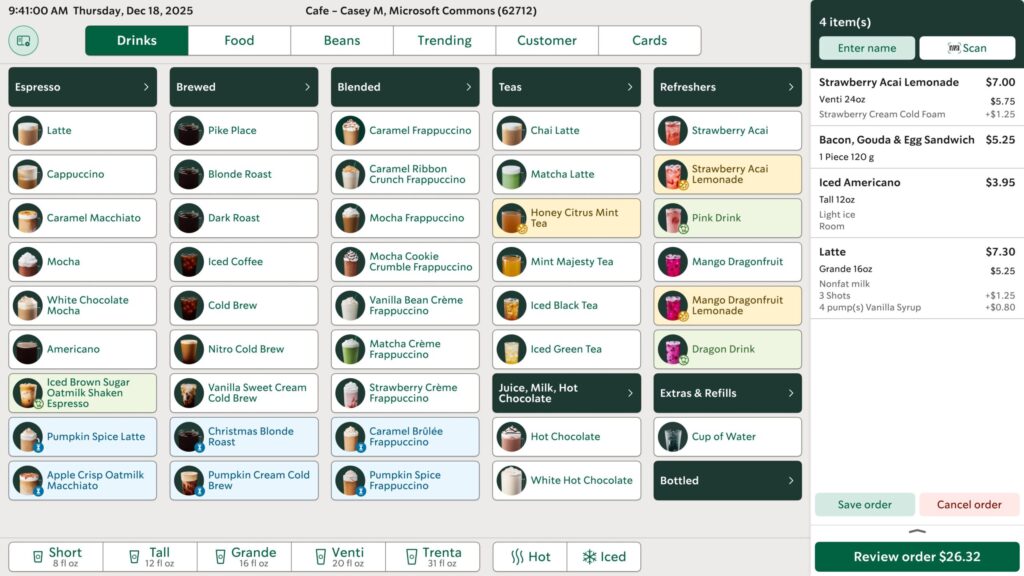Select the Short 8 fl oz size
Image resolution: width=1024 pixels, height=576 pixels.
click(x=56, y=556)
